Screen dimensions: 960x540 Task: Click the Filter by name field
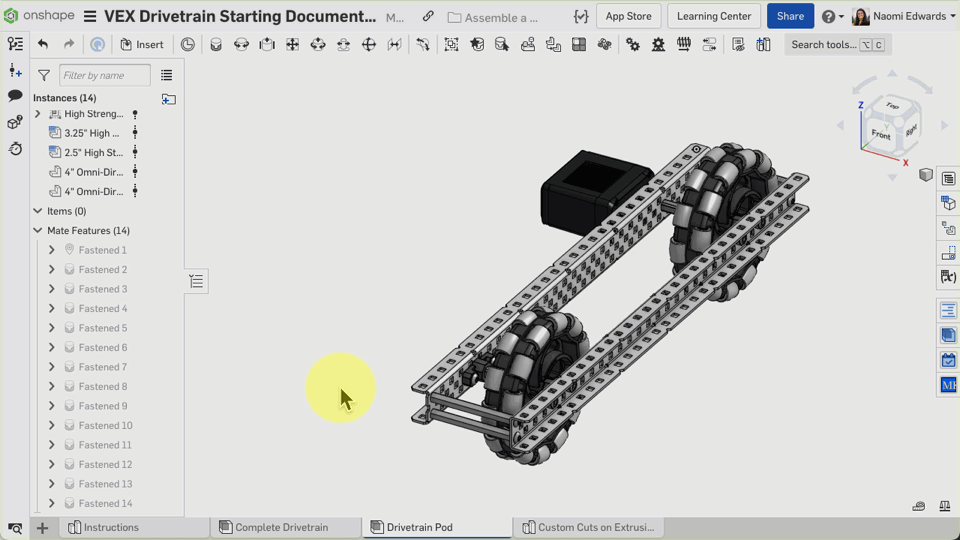104,75
